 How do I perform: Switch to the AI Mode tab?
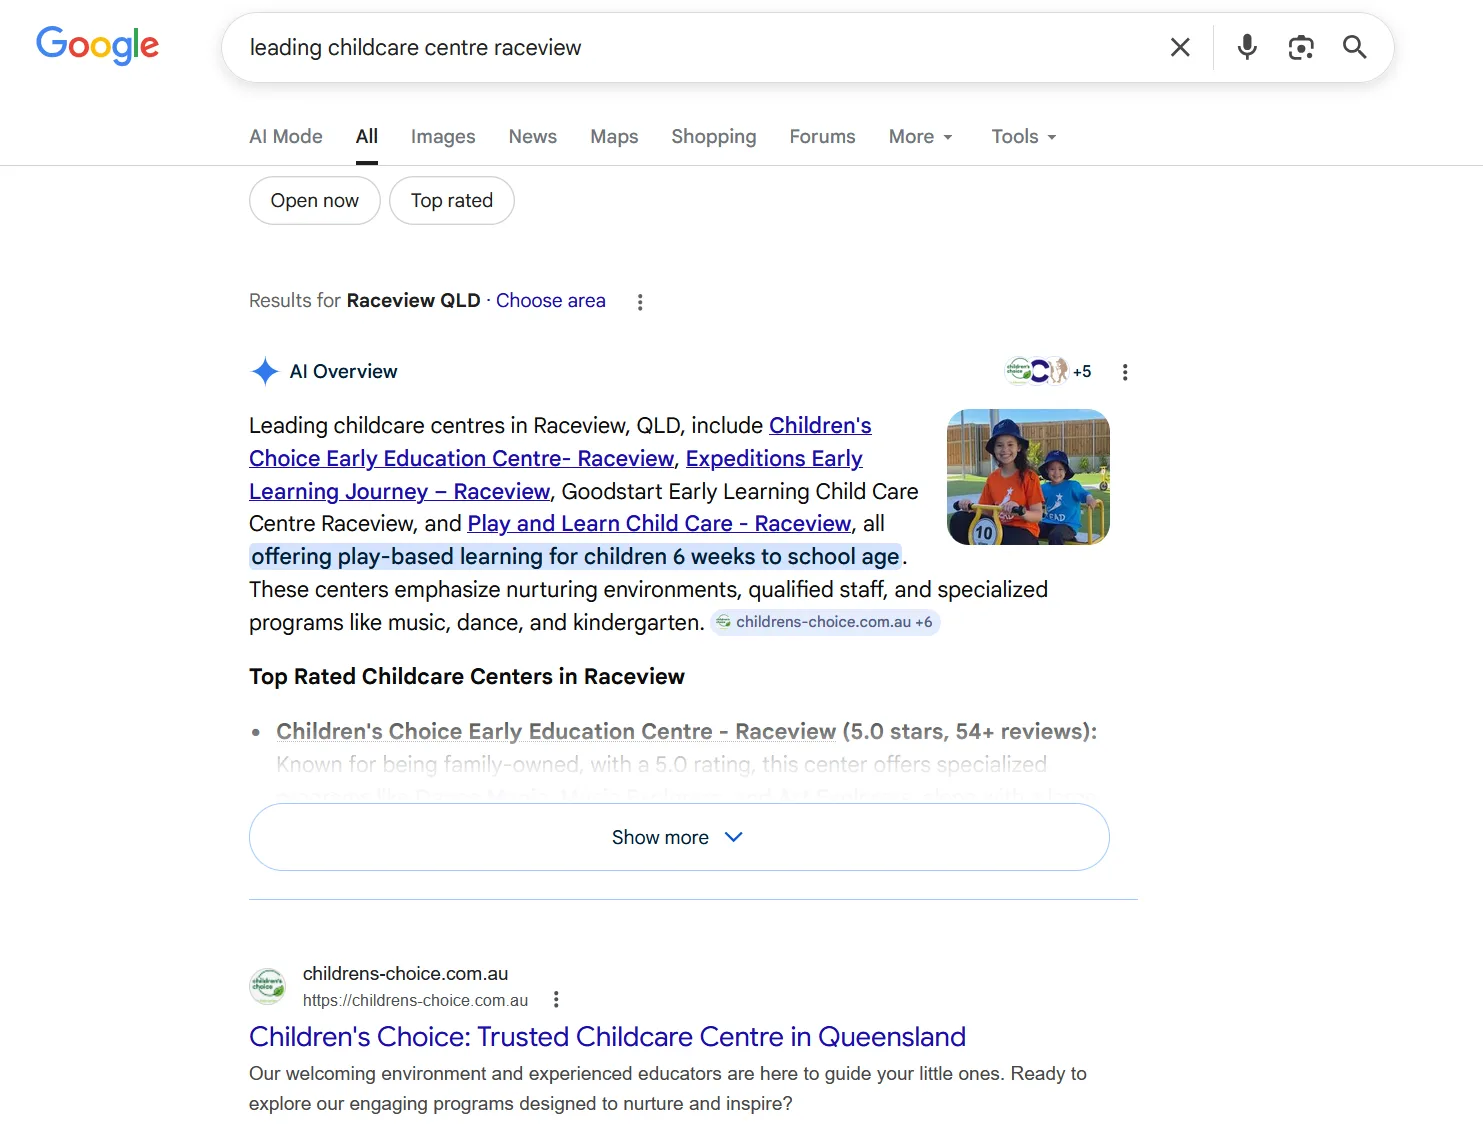pos(286,137)
